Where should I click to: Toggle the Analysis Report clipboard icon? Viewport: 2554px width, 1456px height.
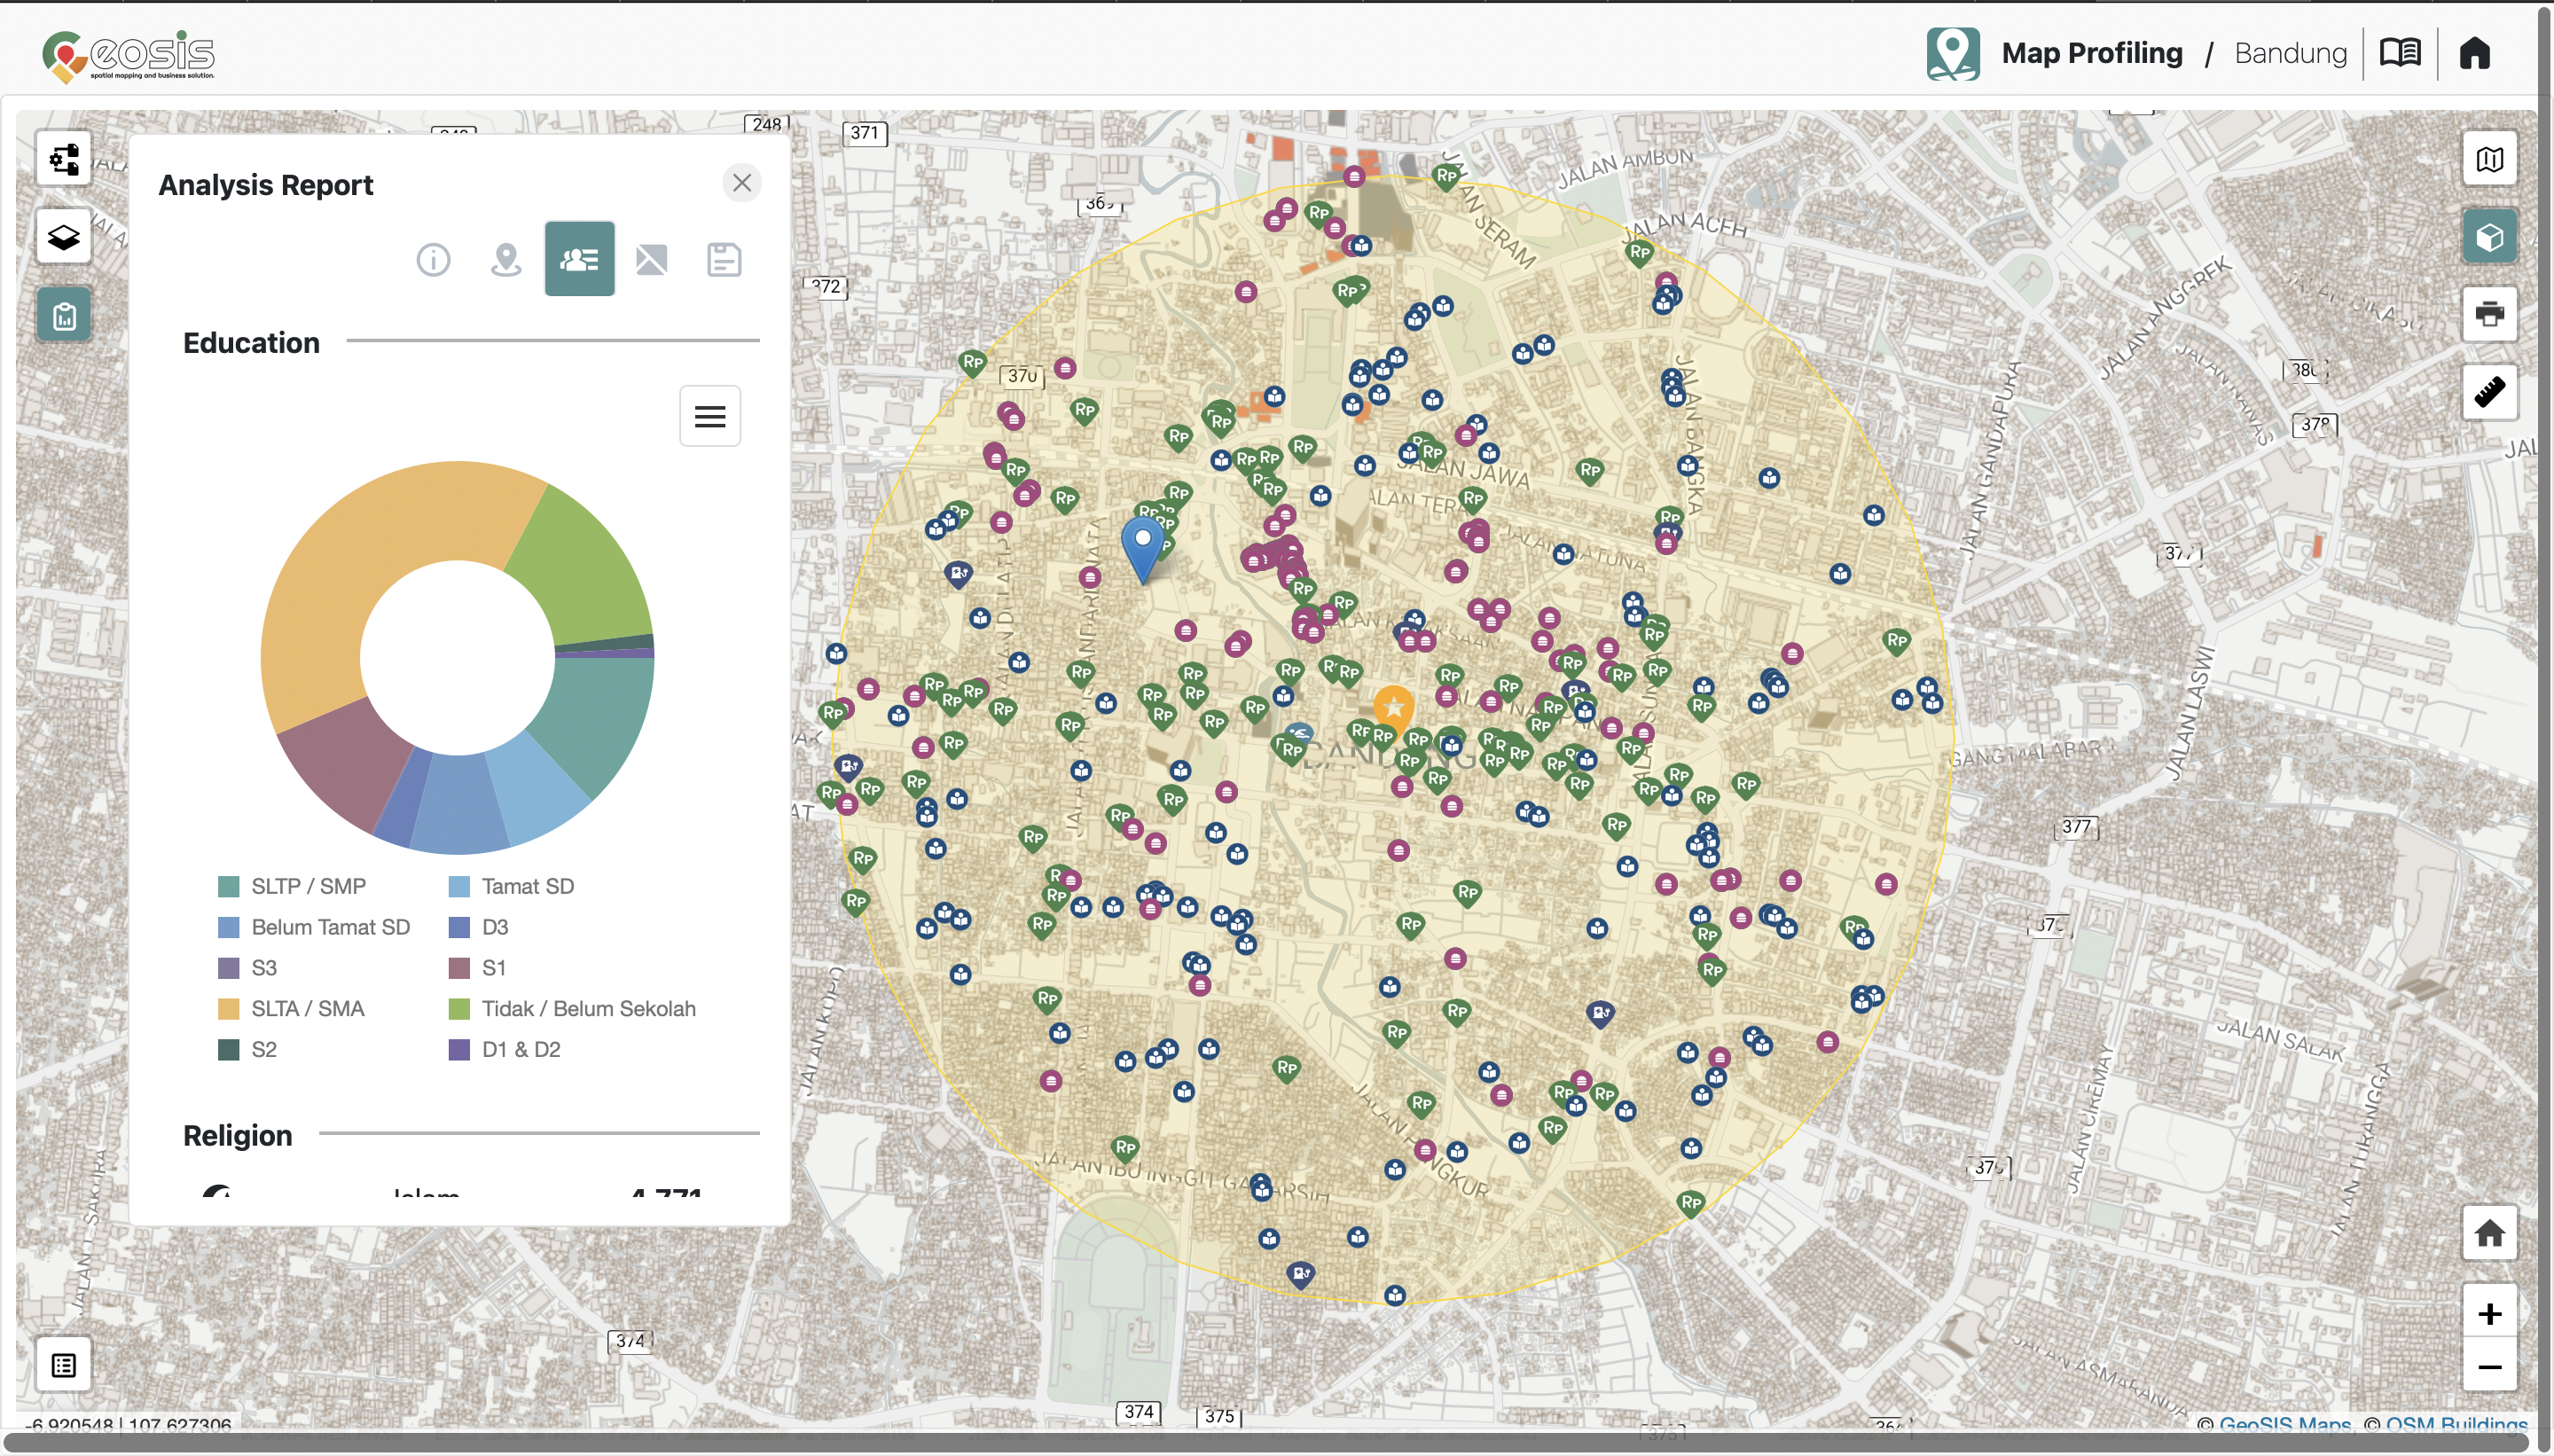[x=64, y=316]
